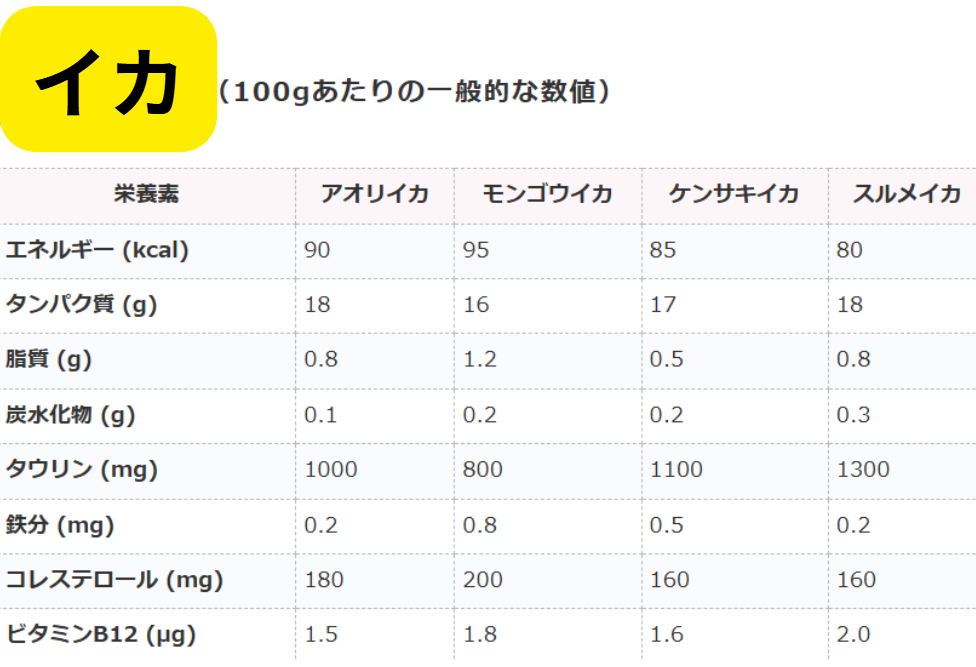Click the アオリイカ energy value 90
Viewport: 976px width, 667px height.
click(317, 250)
